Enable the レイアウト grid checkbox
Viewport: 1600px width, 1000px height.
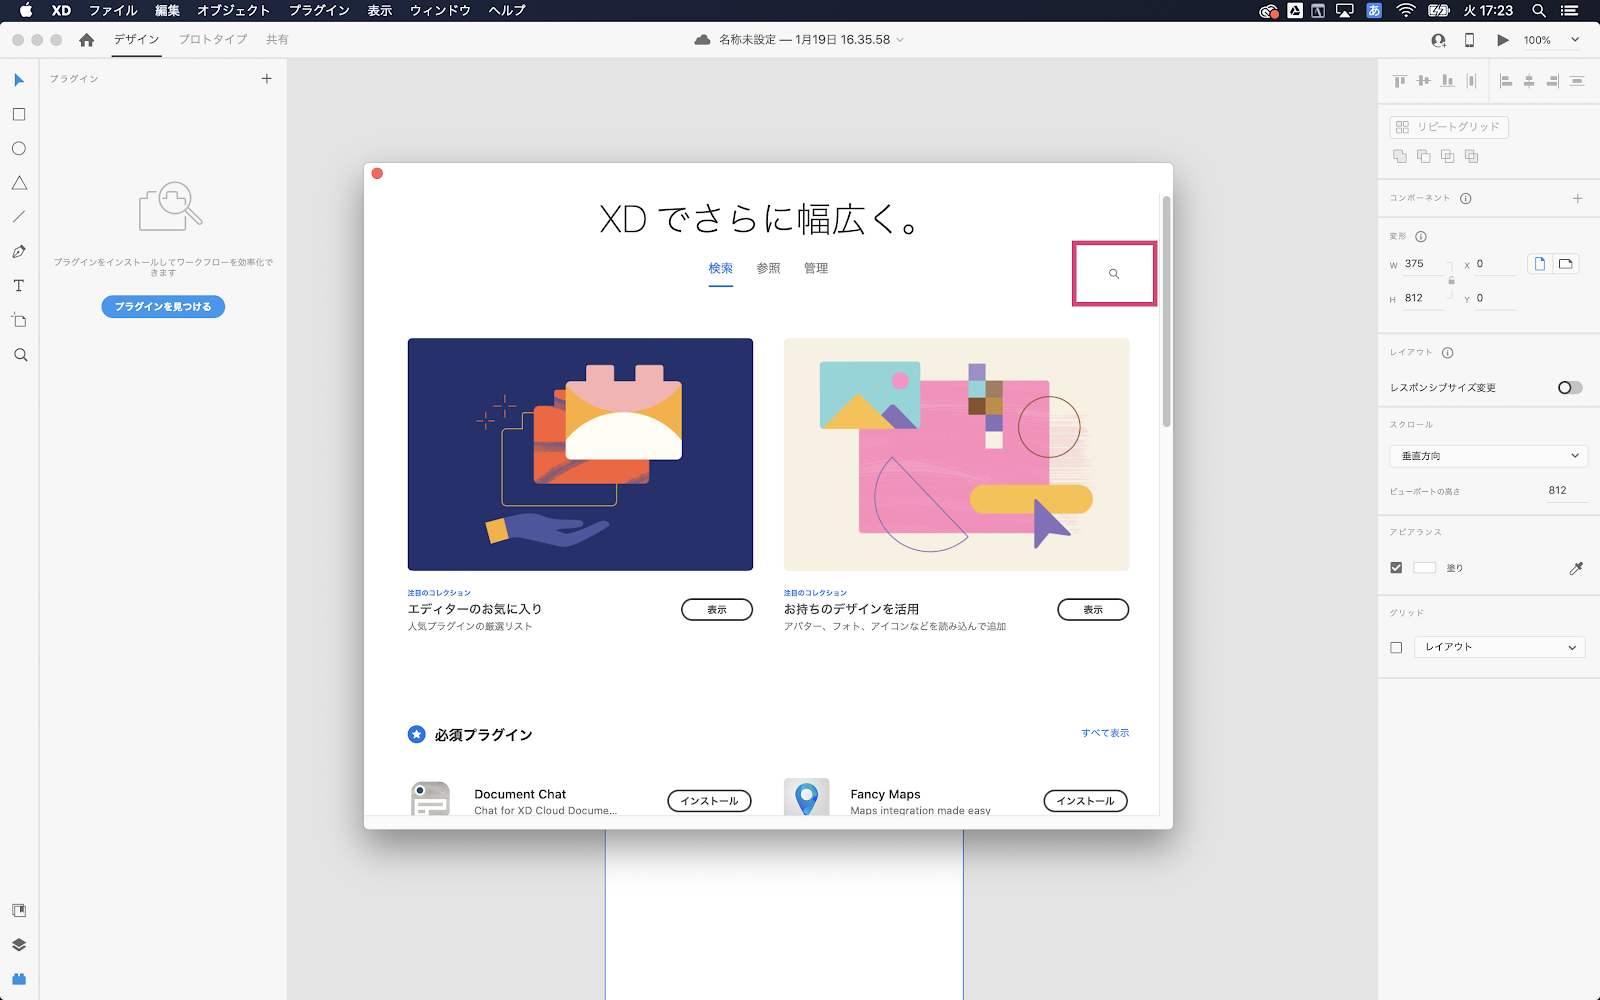pyautogui.click(x=1396, y=648)
